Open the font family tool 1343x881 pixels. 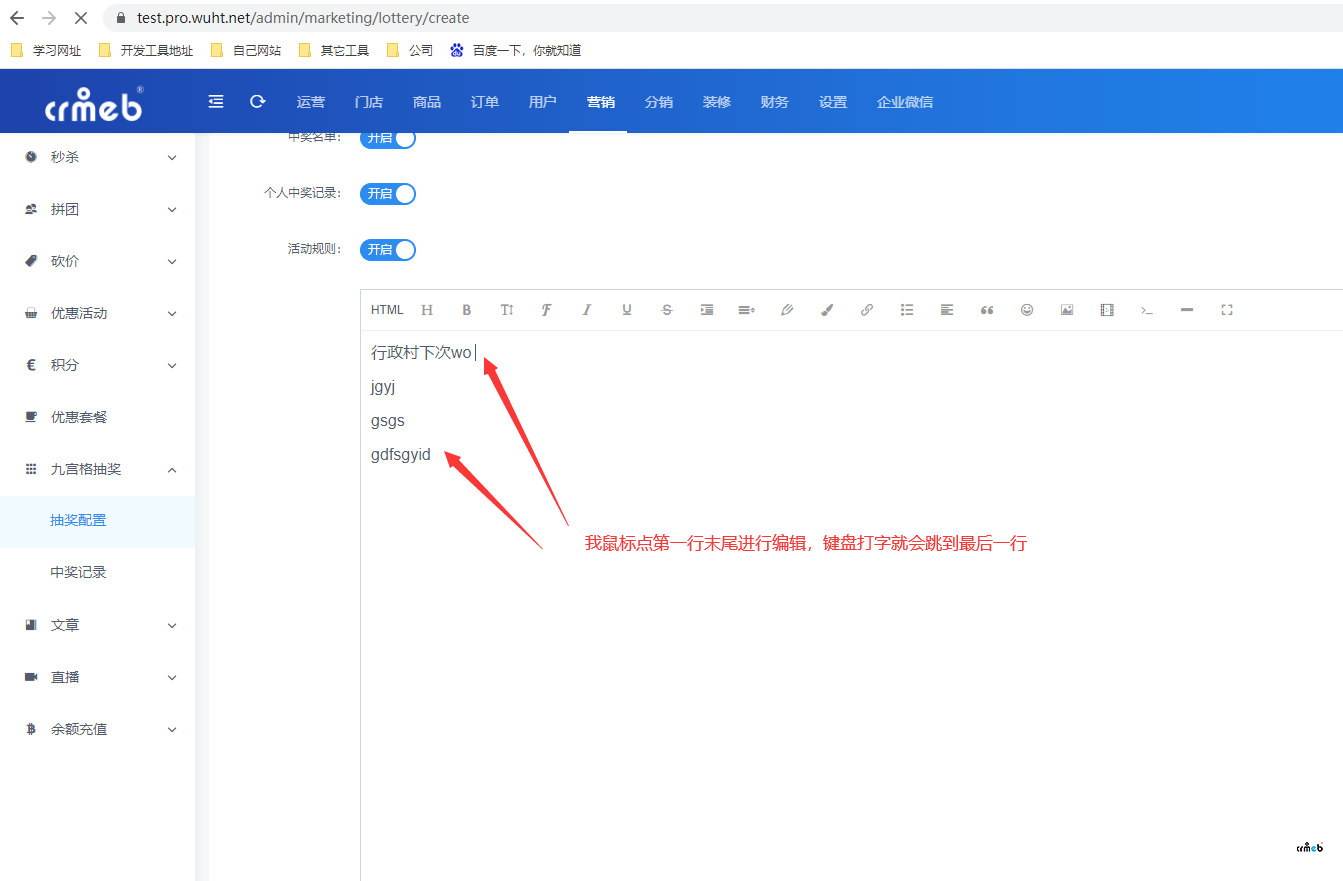point(547,310)
